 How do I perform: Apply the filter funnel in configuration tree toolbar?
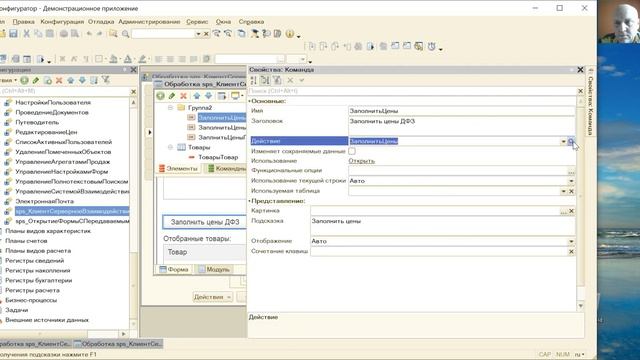pos(106,80)
